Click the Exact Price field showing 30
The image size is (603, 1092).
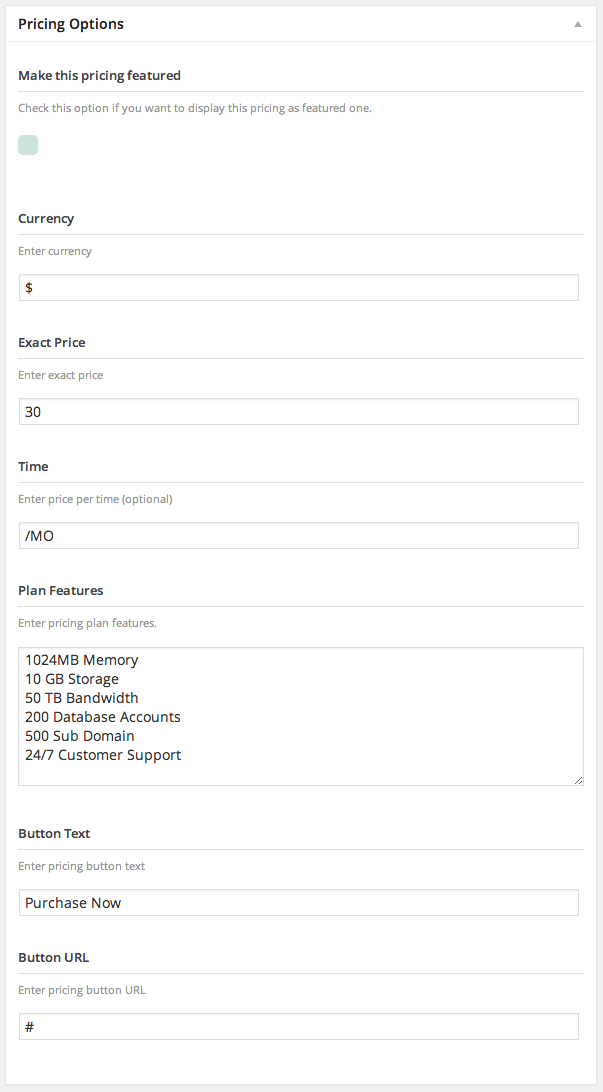point(298,412)
